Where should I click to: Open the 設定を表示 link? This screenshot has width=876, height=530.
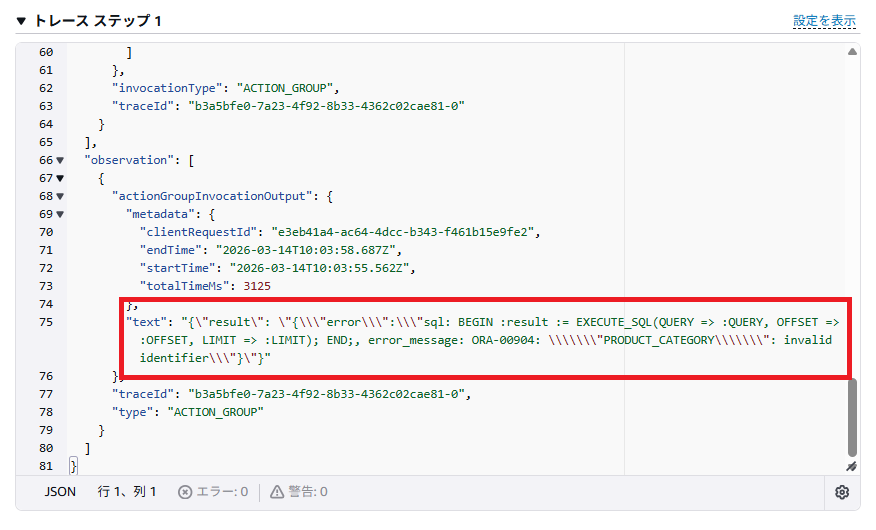point(824,21)
